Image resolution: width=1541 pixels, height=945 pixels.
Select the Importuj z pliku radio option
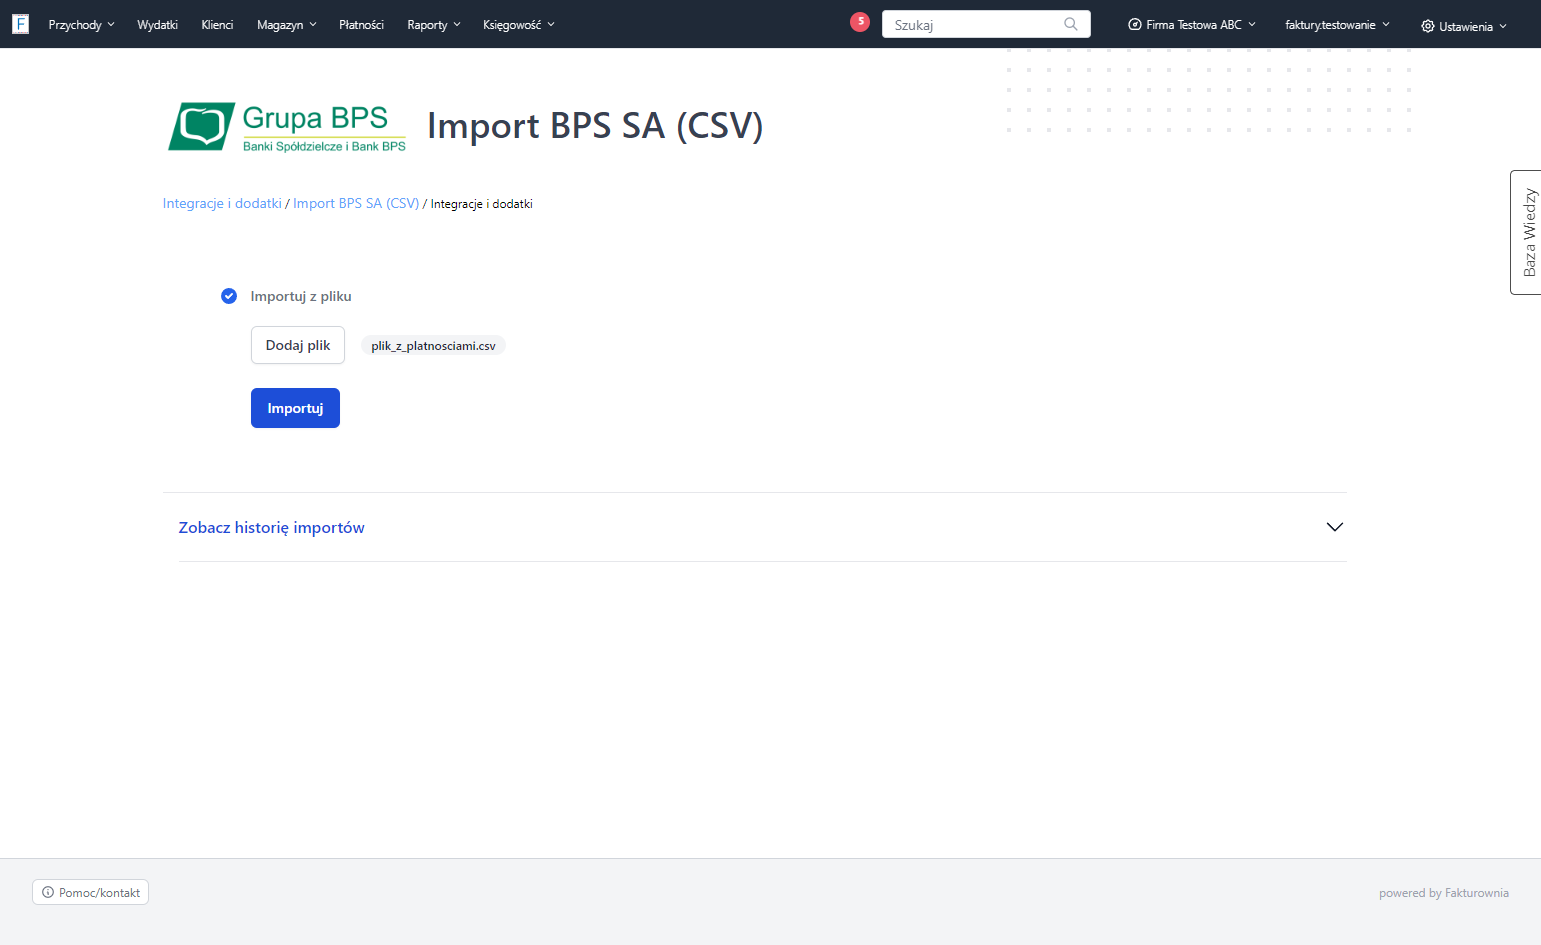[229, 296]
